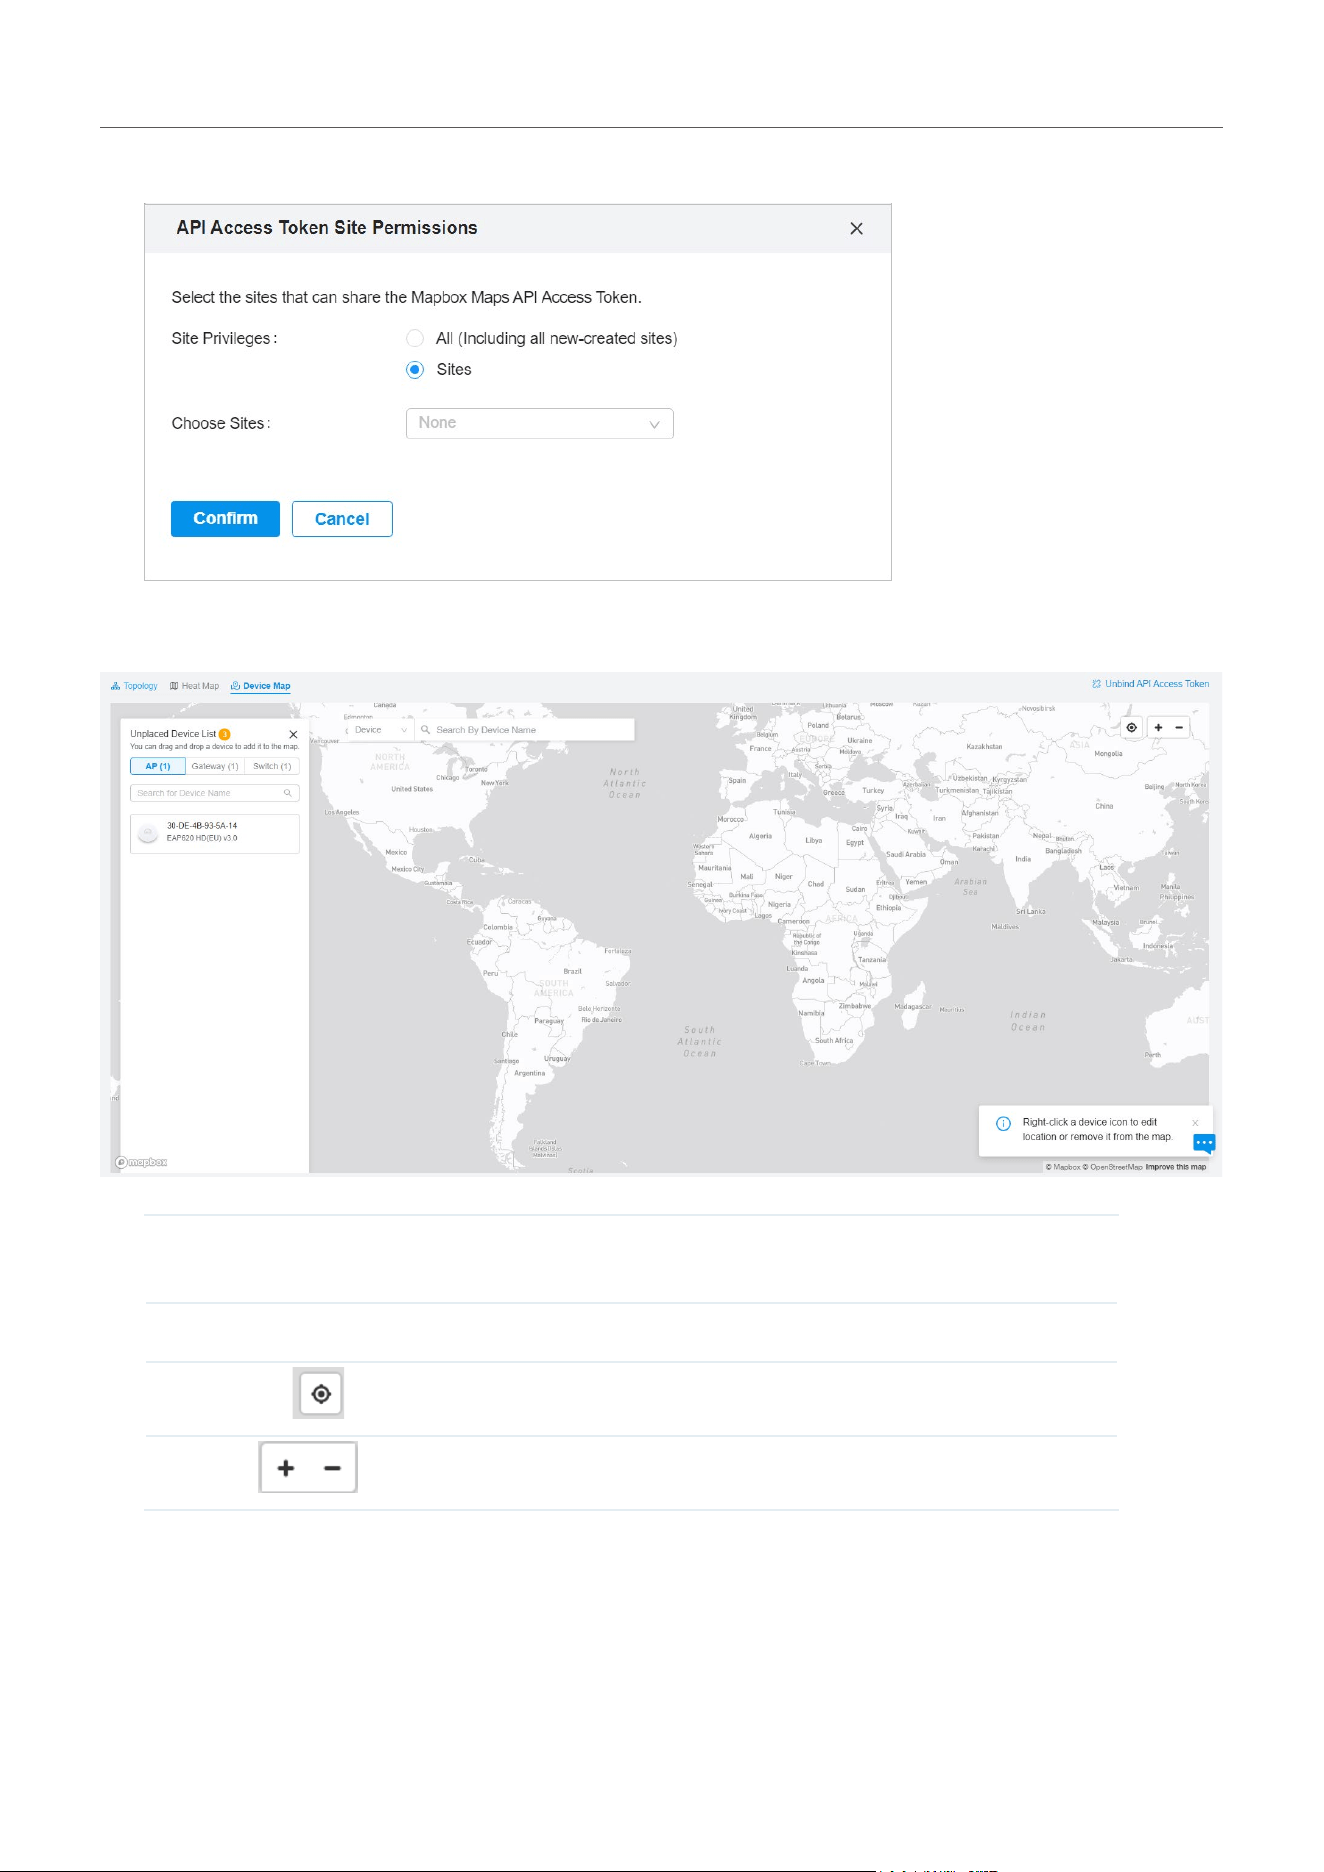
Task: Zoom in with the map plus button
Action: point(1158,727)
